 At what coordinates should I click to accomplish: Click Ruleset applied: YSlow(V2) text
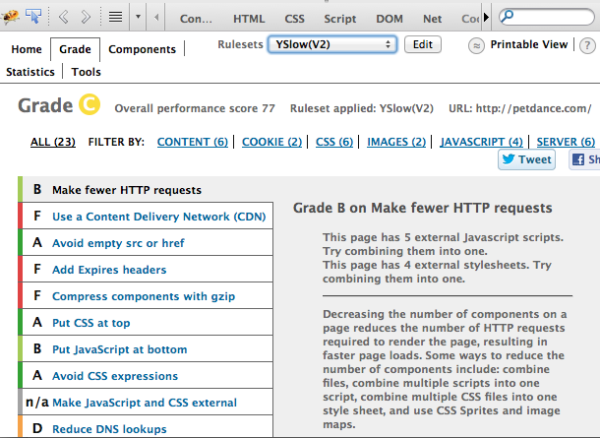pos(362,109)
